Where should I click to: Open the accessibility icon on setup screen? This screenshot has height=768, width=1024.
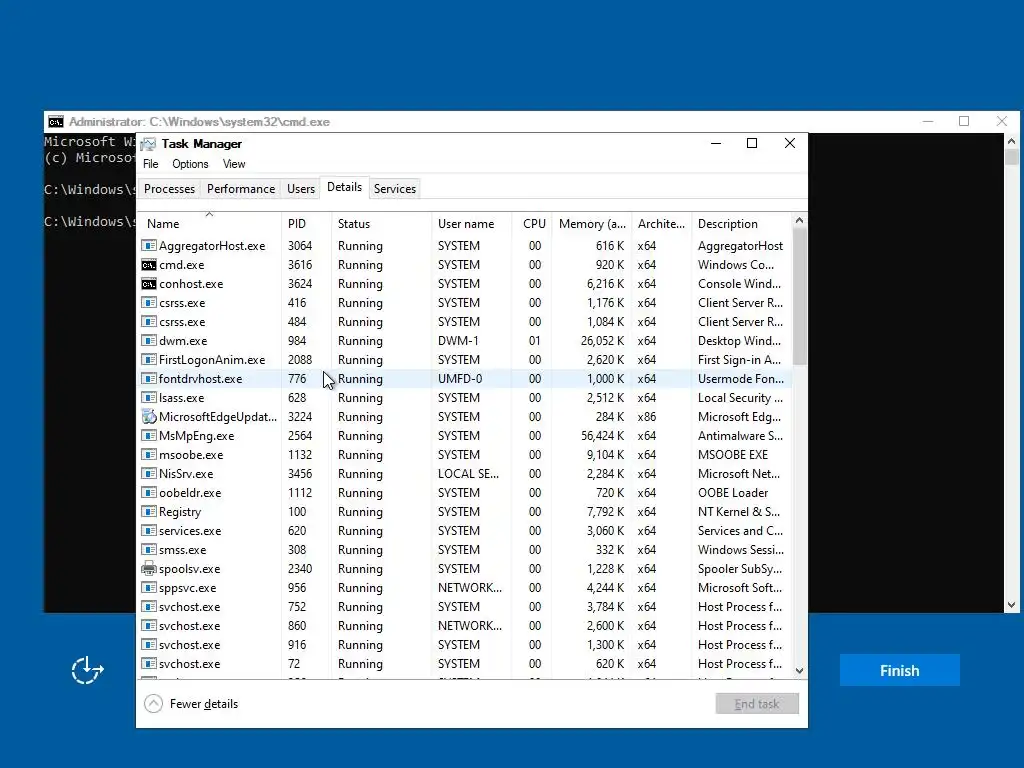[x=88, y=670]
